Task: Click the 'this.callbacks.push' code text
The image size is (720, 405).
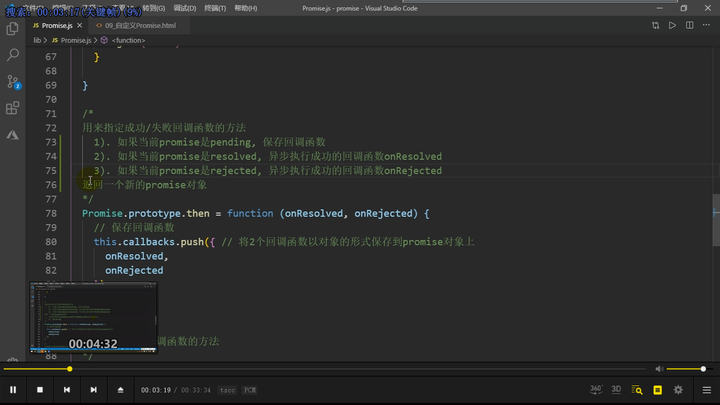Action: 149,242
